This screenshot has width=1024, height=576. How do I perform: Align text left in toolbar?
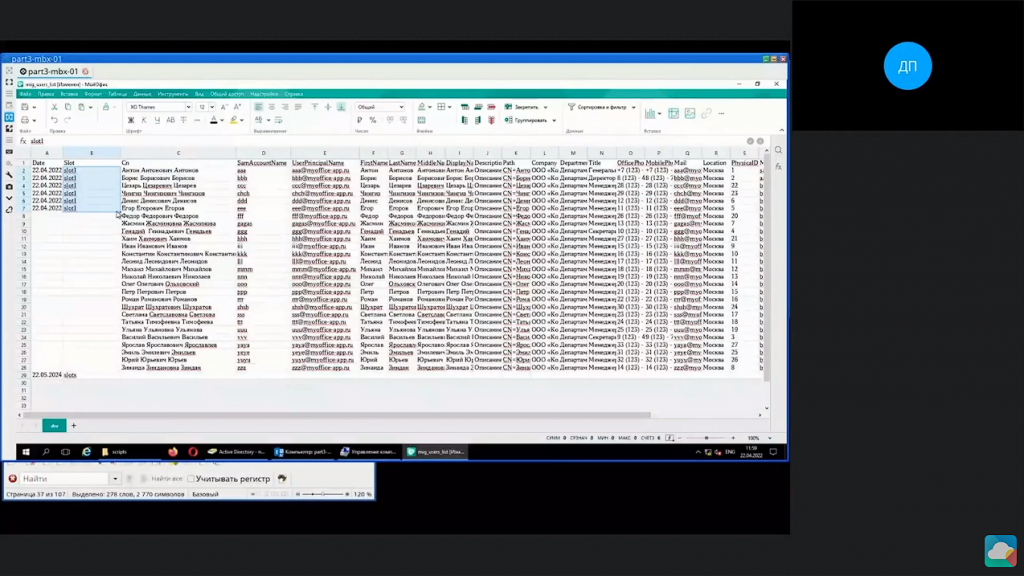coord(256,107)
